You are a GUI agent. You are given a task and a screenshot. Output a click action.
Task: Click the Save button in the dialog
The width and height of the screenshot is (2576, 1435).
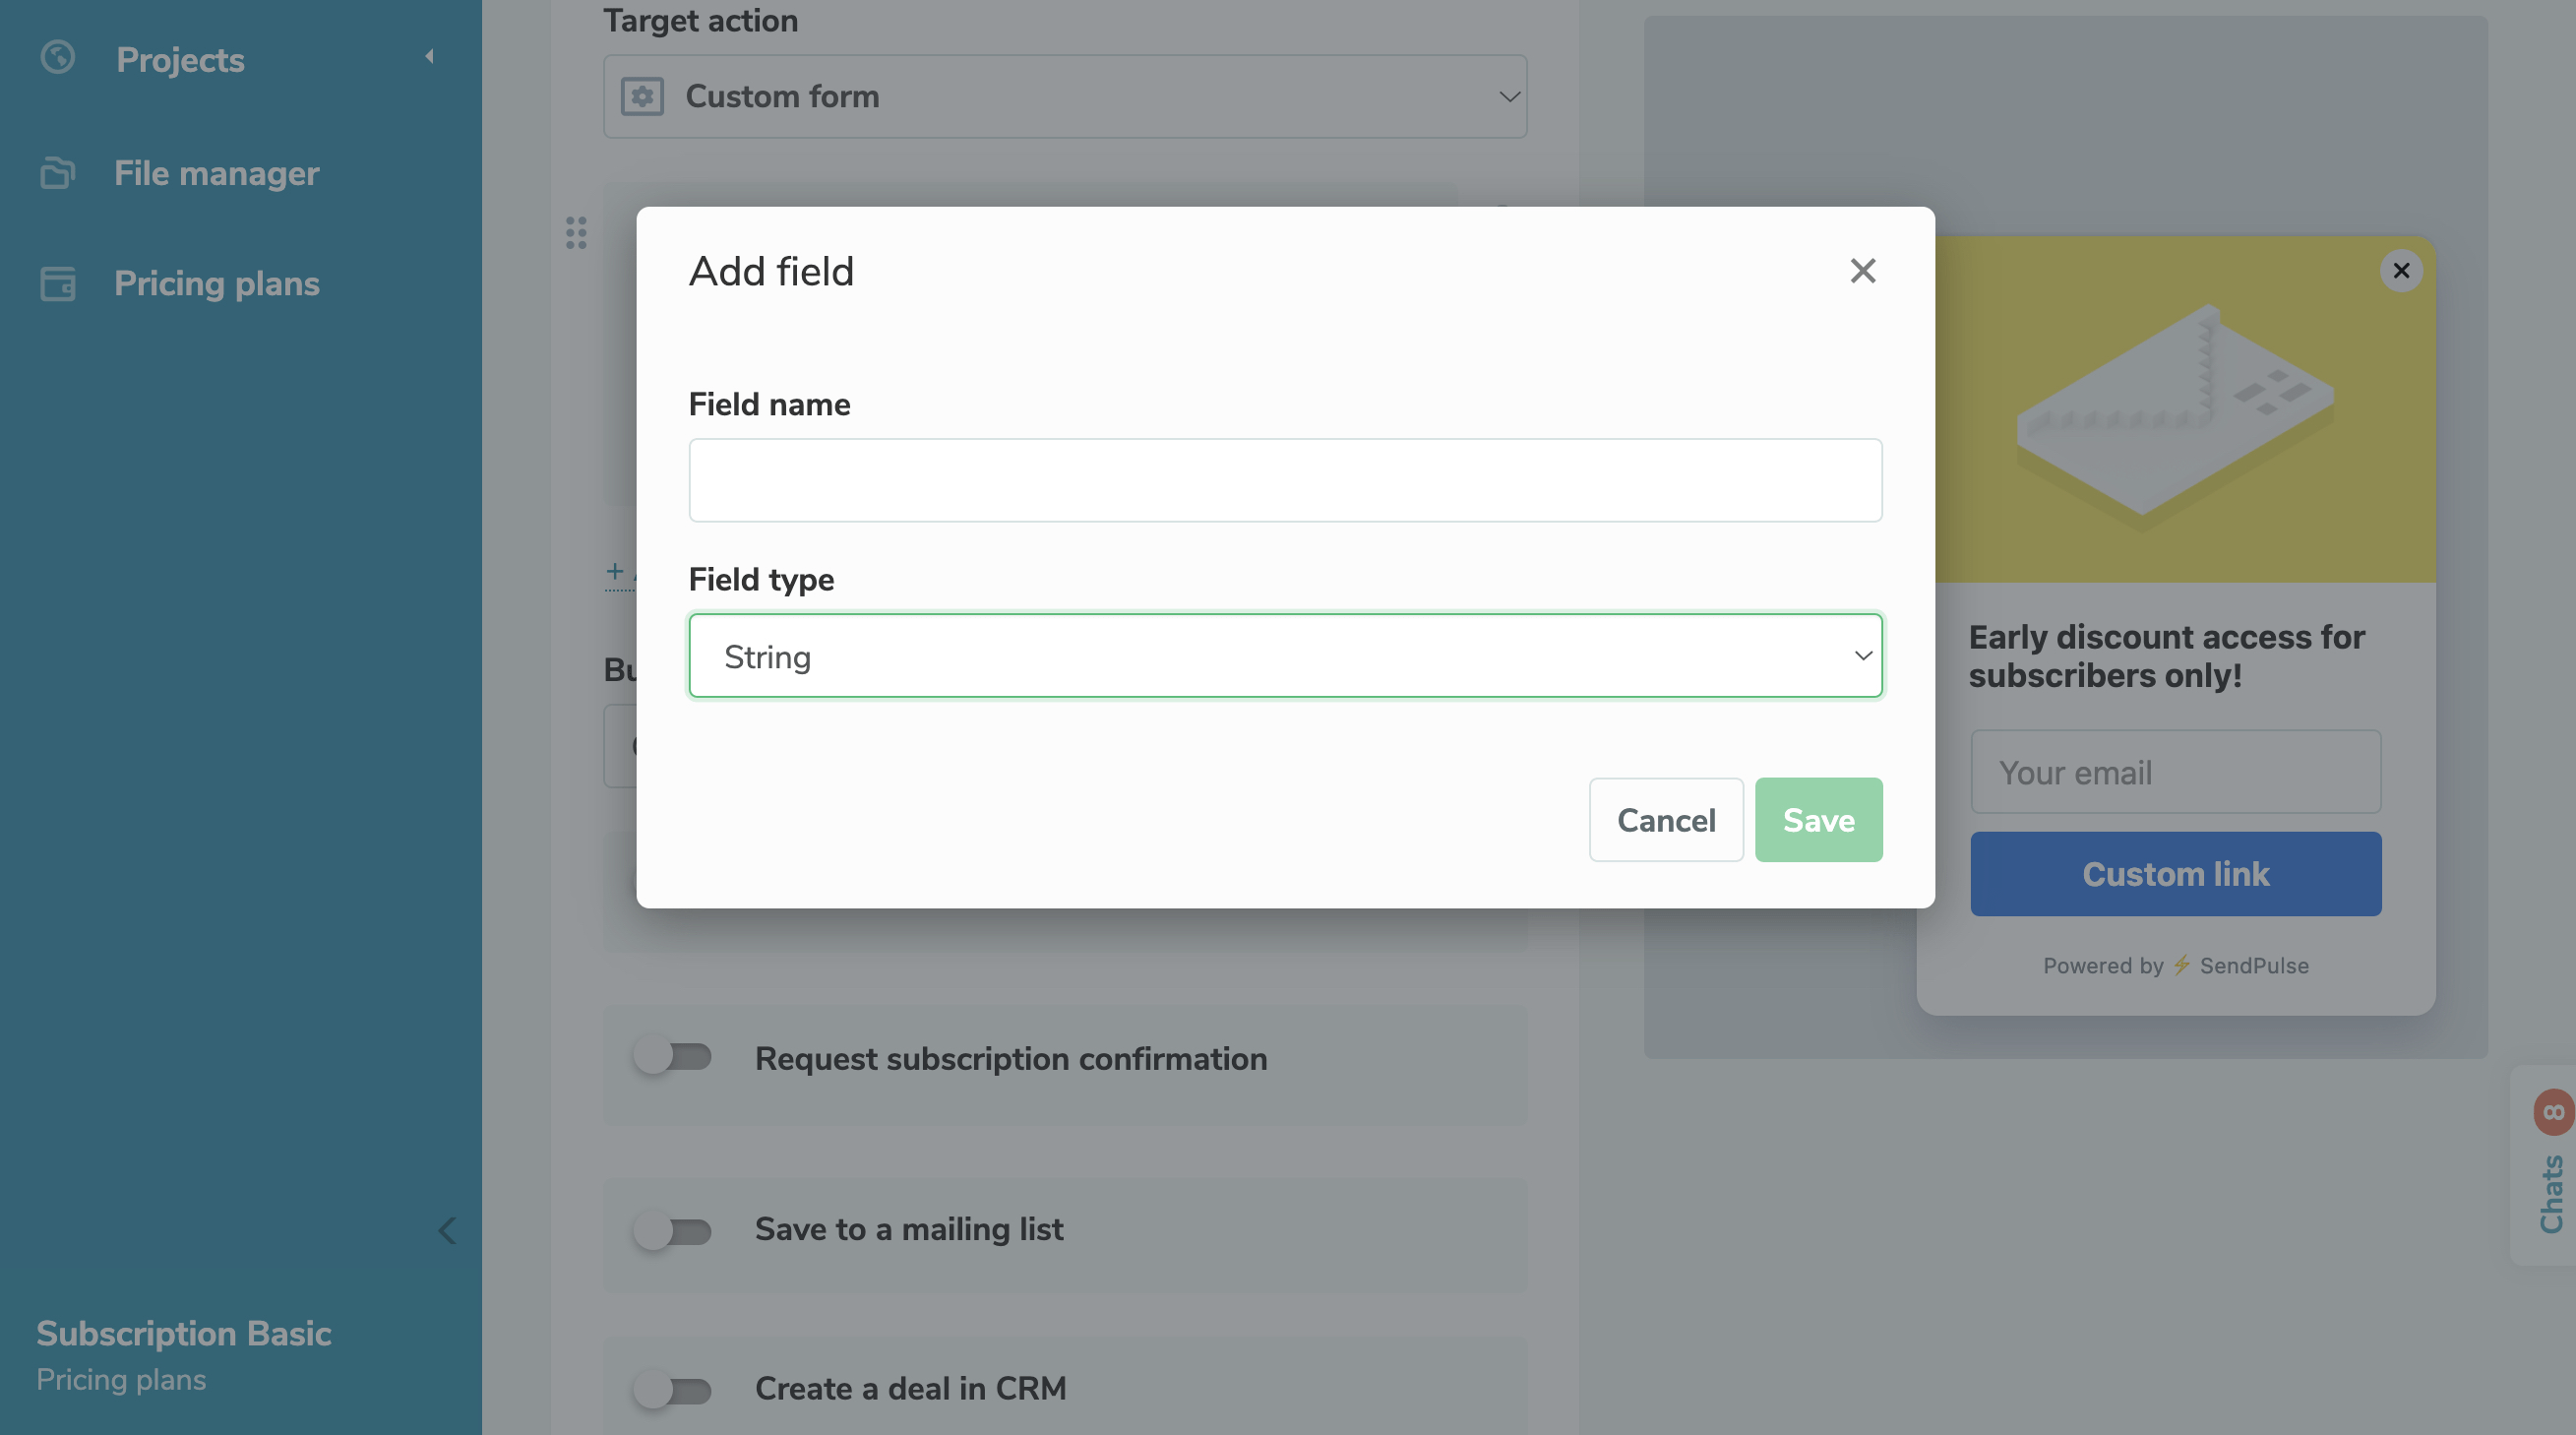[x=1818, y=819]
